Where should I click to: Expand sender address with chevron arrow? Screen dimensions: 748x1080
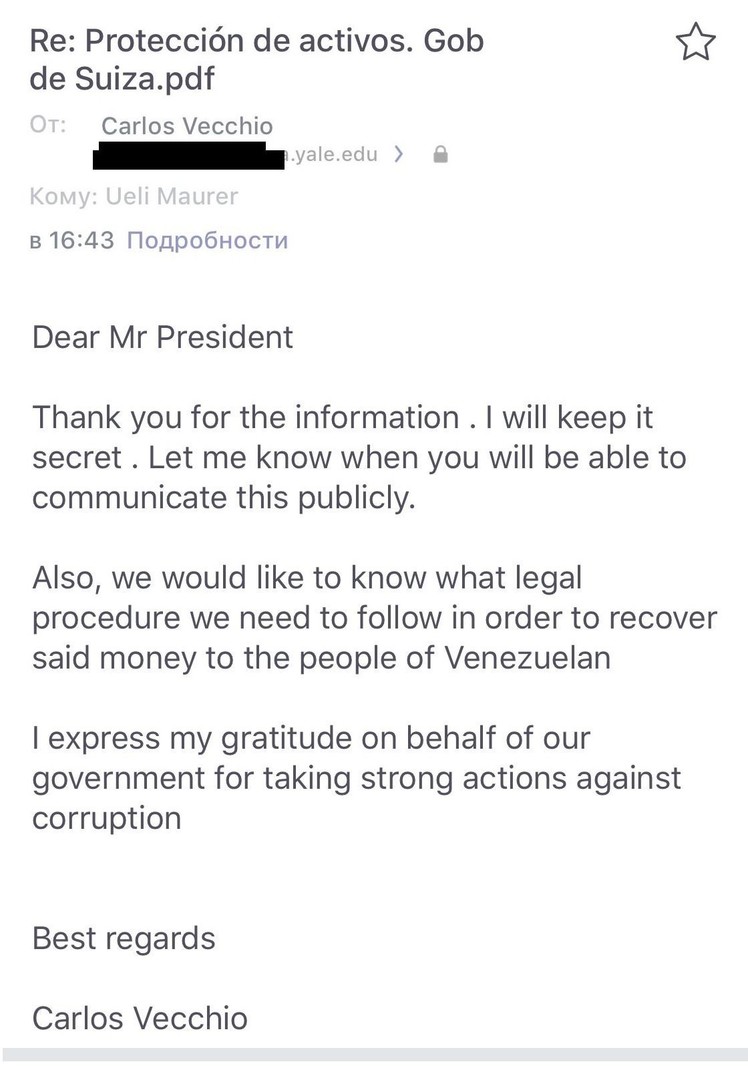pyautogui.click(x=399, y=154)
